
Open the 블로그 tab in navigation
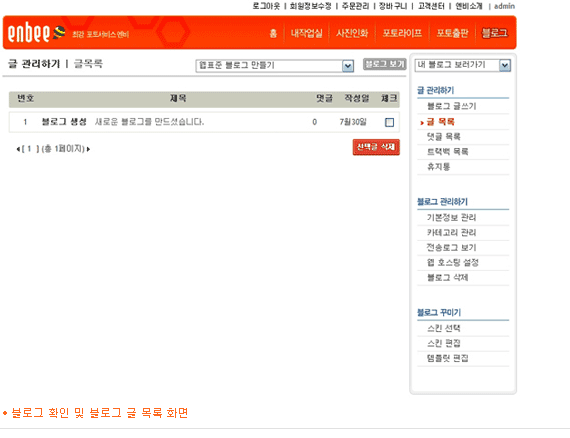click(494, 33)
